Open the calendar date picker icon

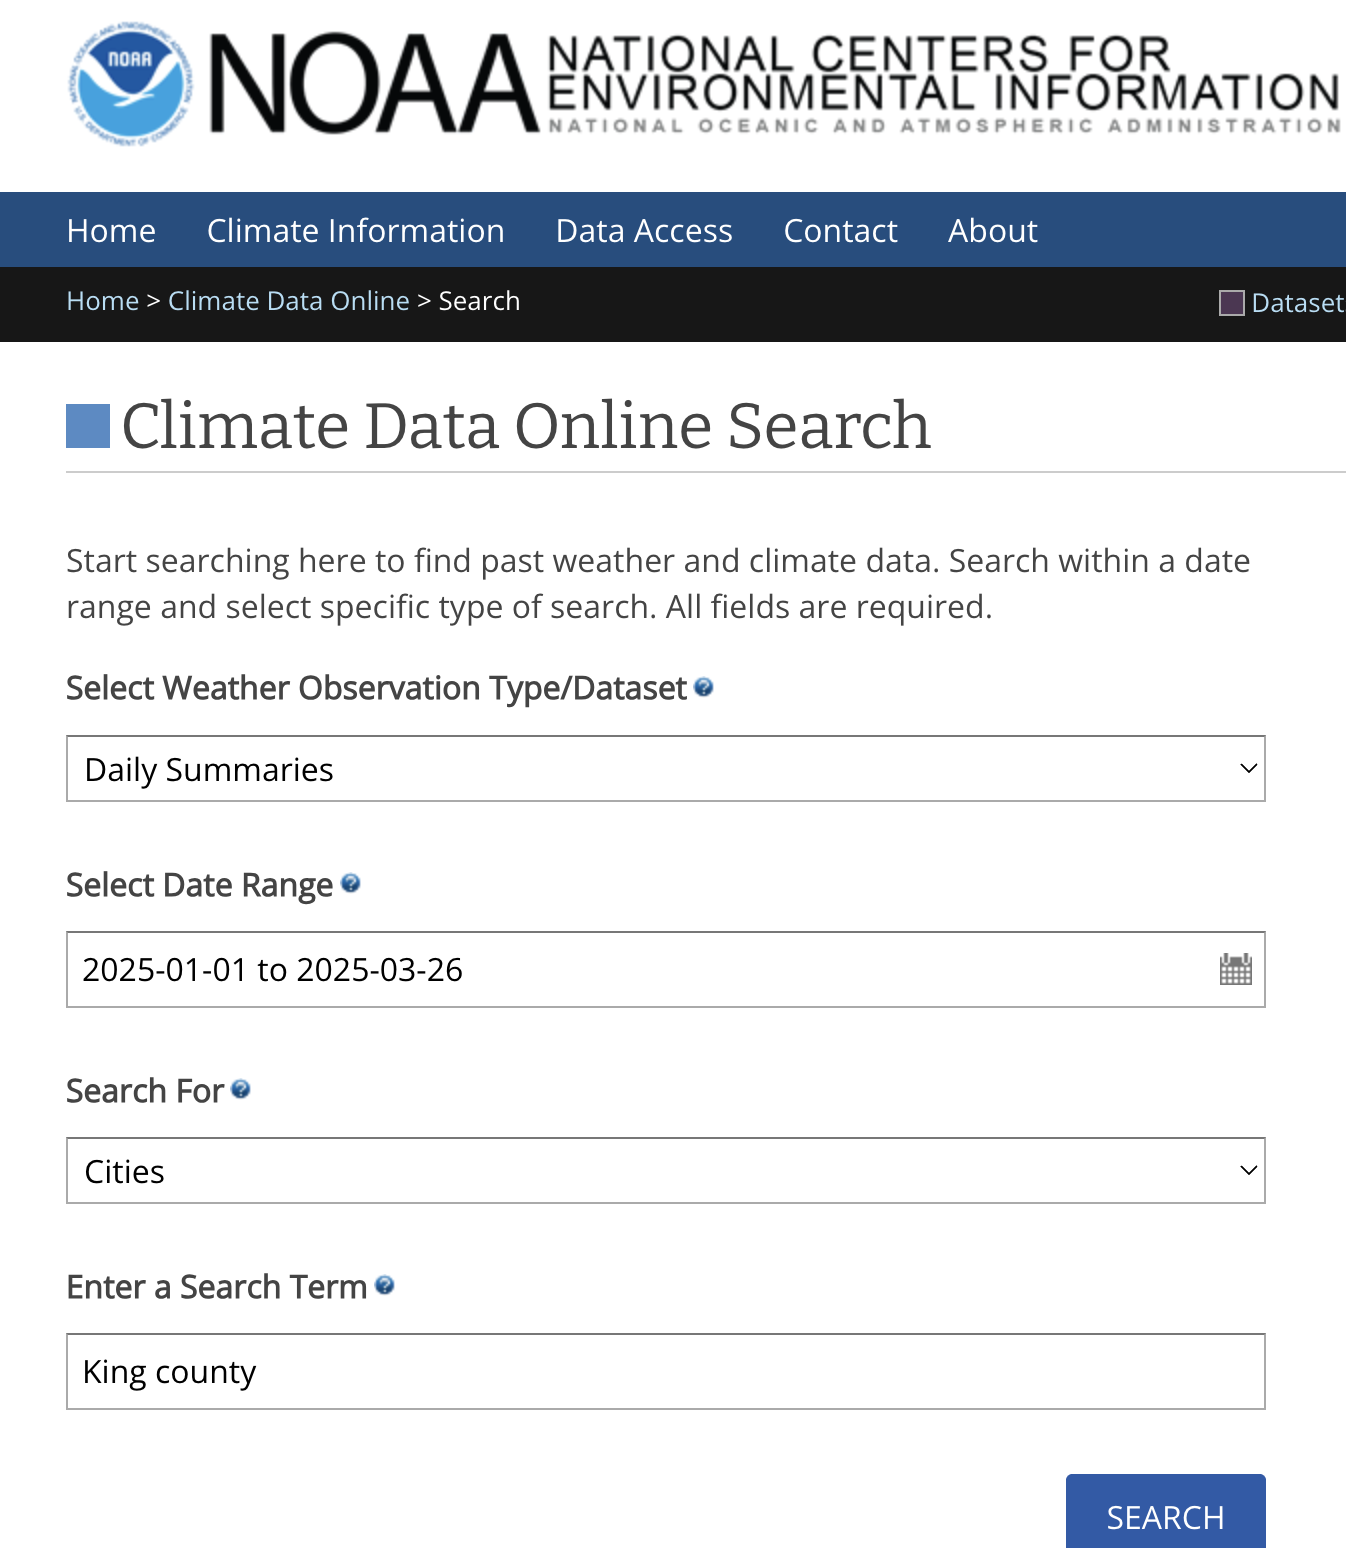click(1235, 969)
